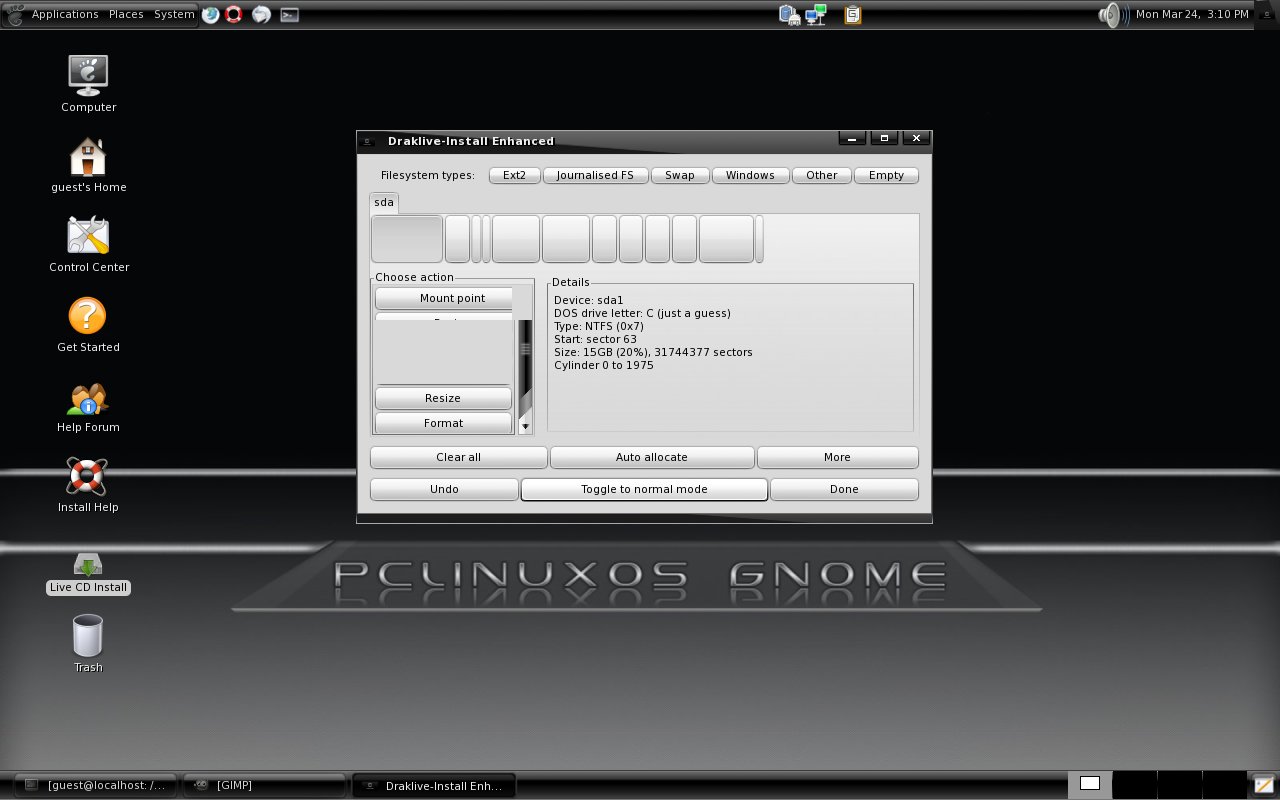
Task: Click the Resize action button
Action: pyautogui.click(x=443, y=398)
